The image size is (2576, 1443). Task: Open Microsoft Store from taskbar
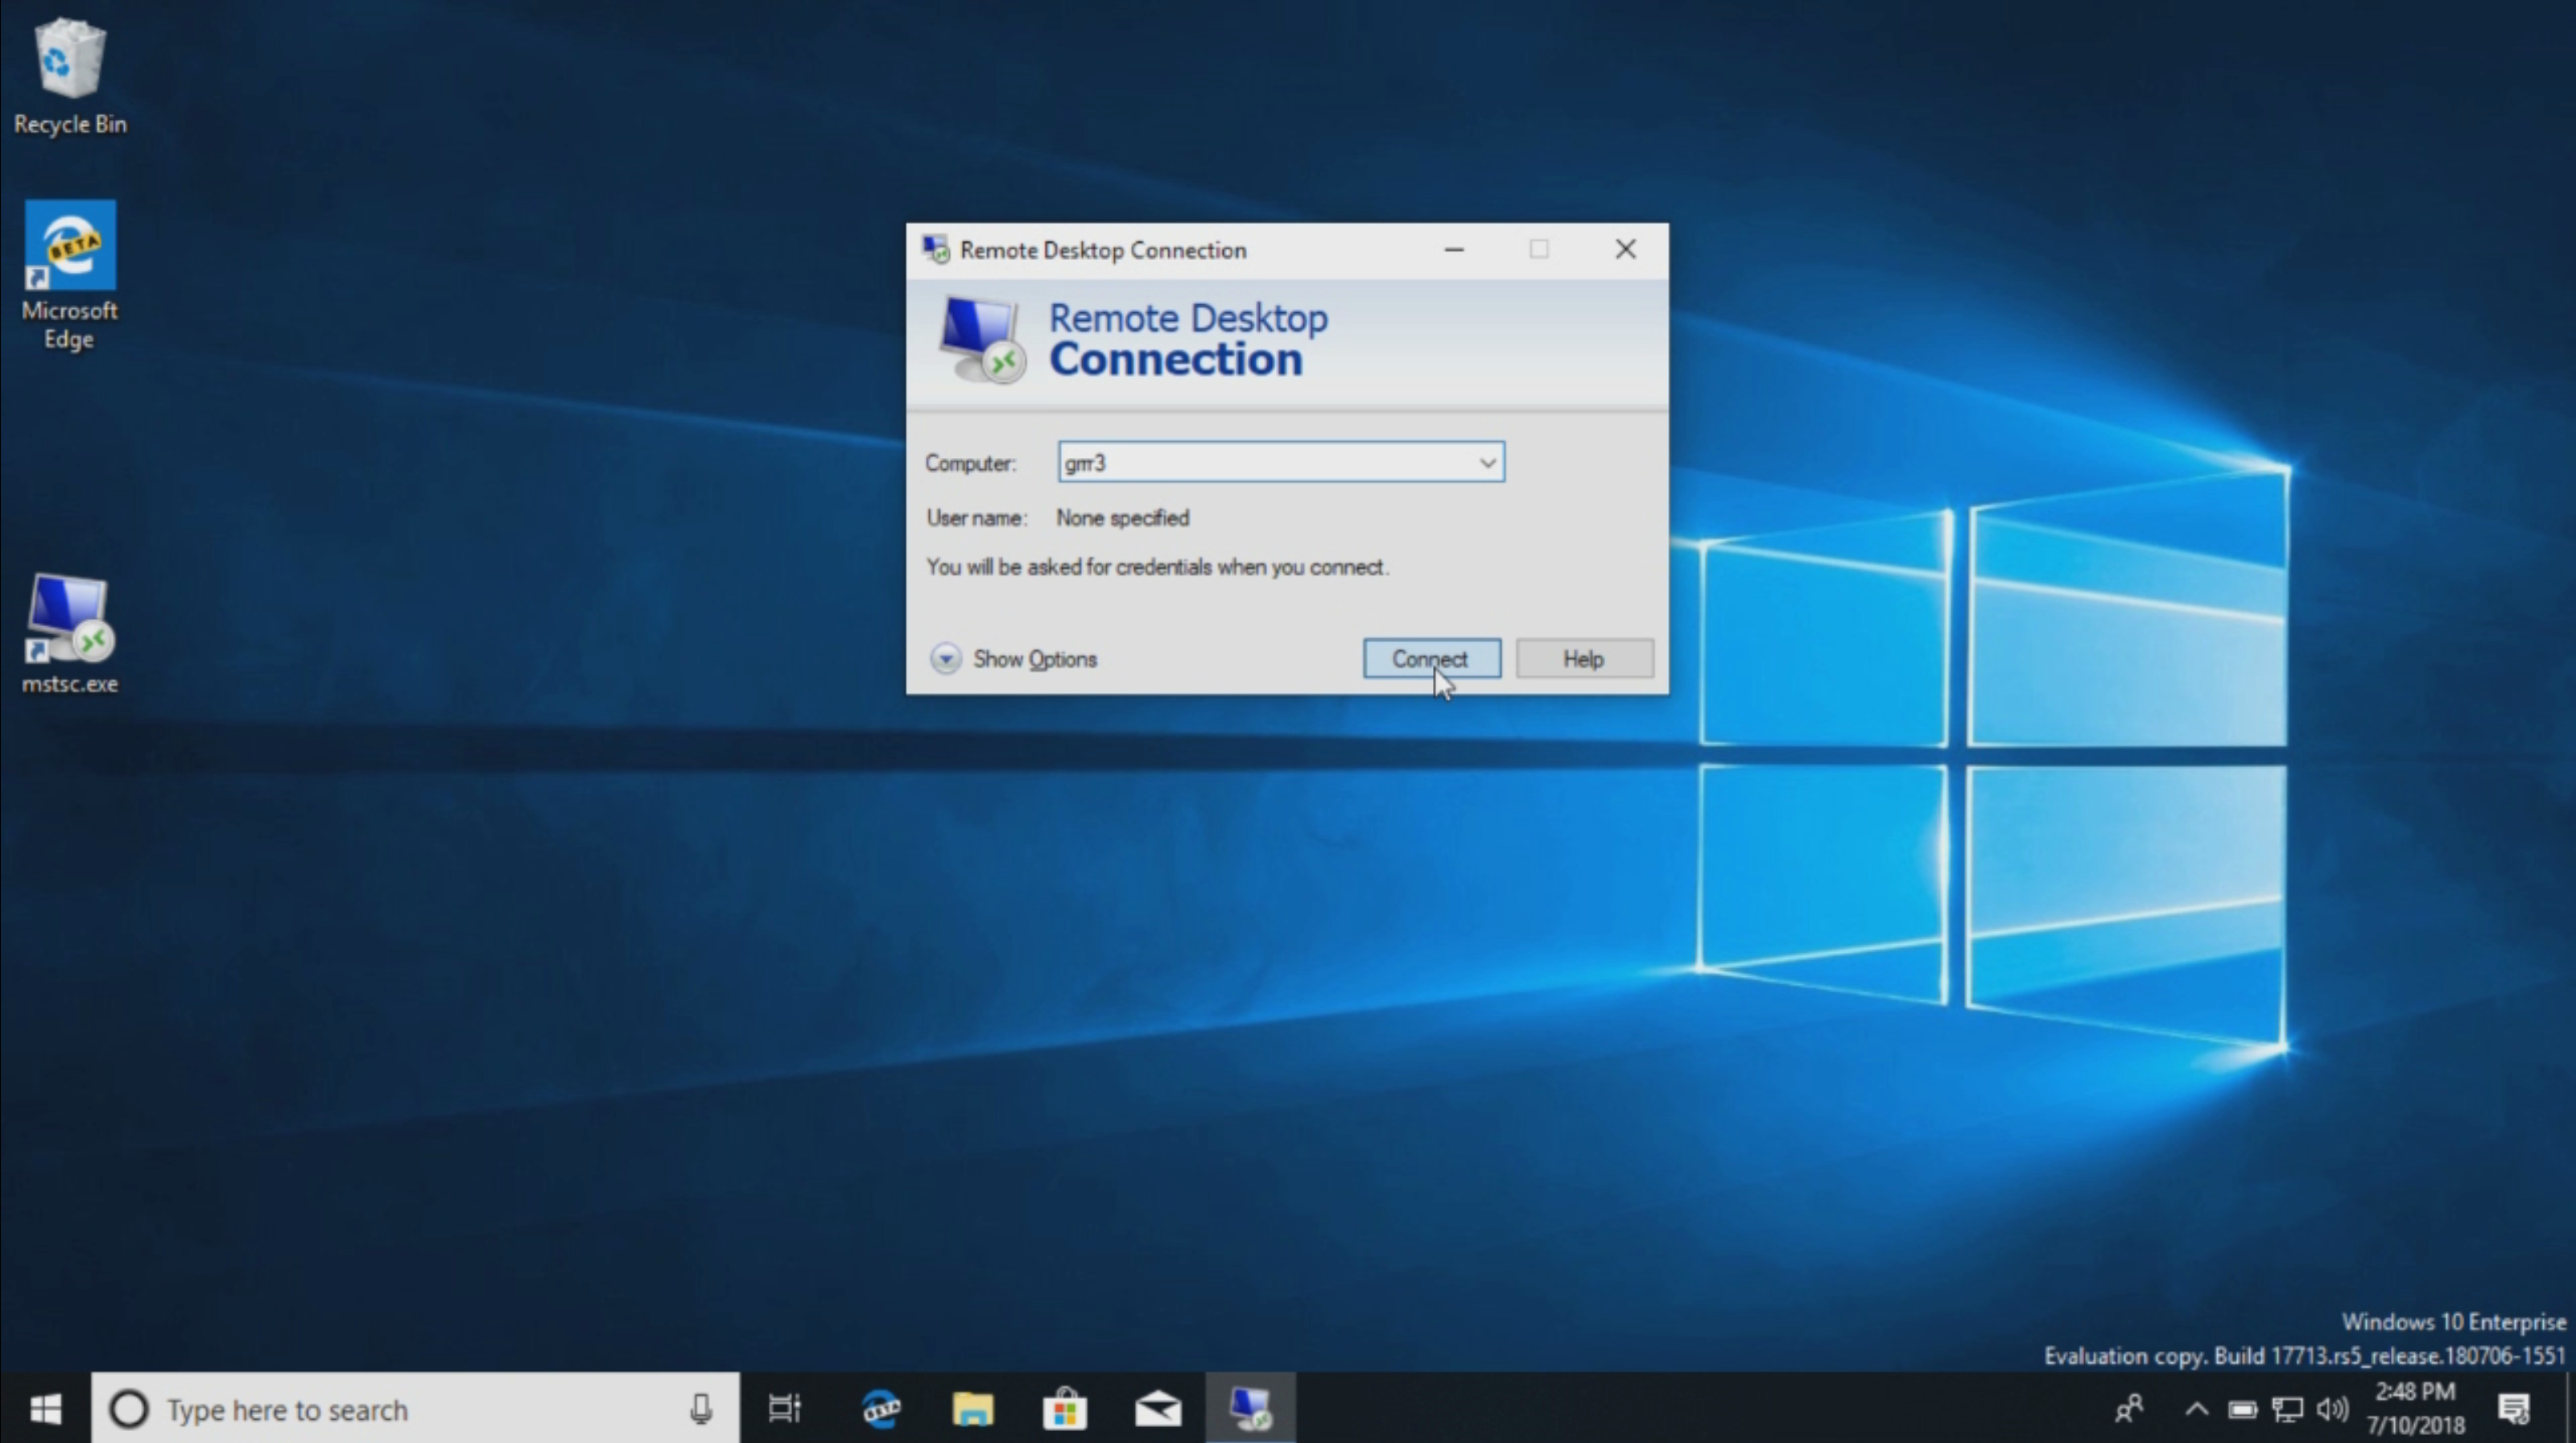(1065, 1408)
